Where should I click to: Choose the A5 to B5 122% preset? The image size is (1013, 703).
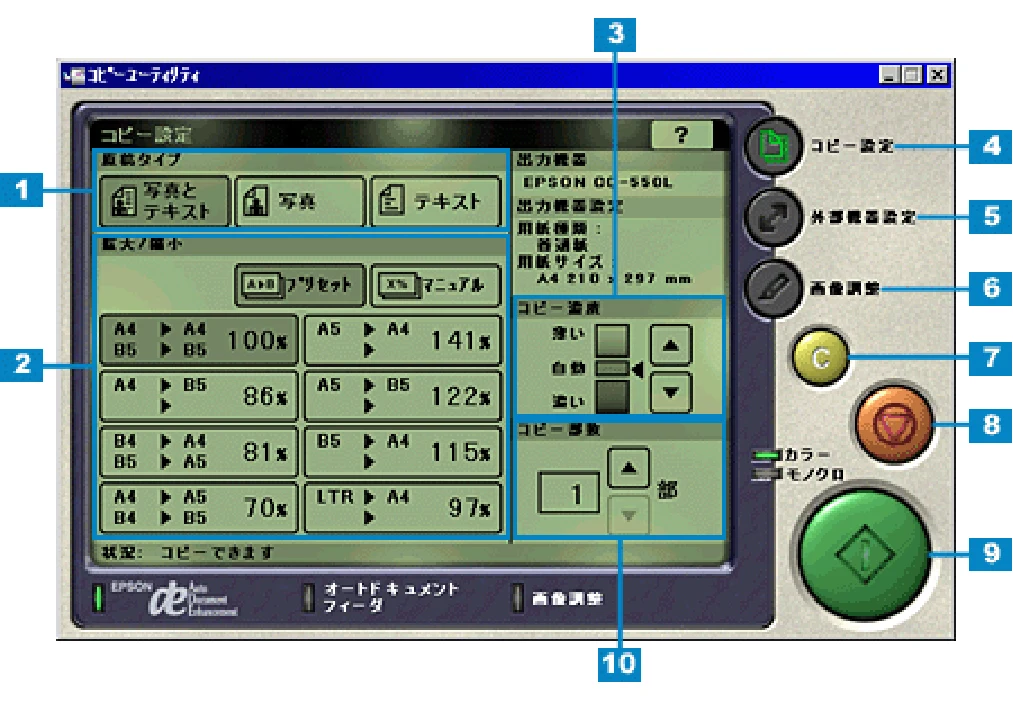(x=403, y=395)
